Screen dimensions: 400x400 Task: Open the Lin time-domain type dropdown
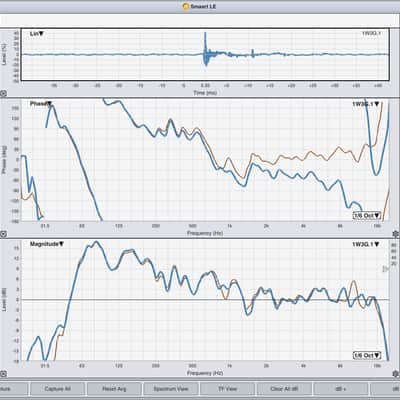pos(37,34)
